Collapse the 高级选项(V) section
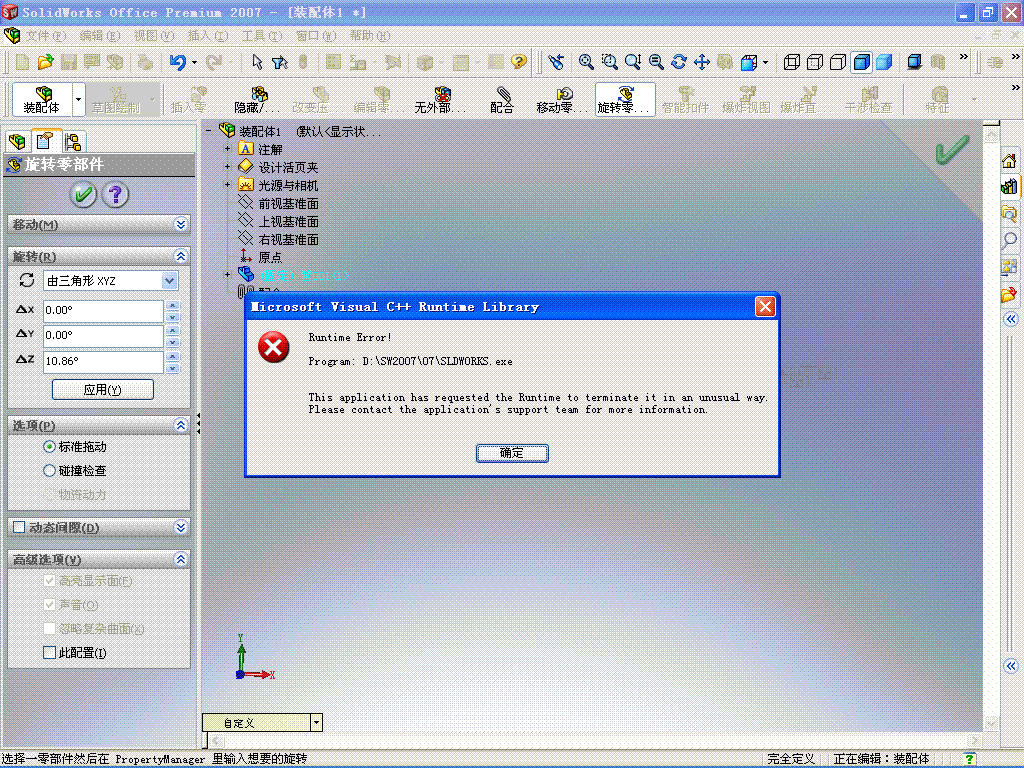1024x768 pixels. click(x=181, y=559)
